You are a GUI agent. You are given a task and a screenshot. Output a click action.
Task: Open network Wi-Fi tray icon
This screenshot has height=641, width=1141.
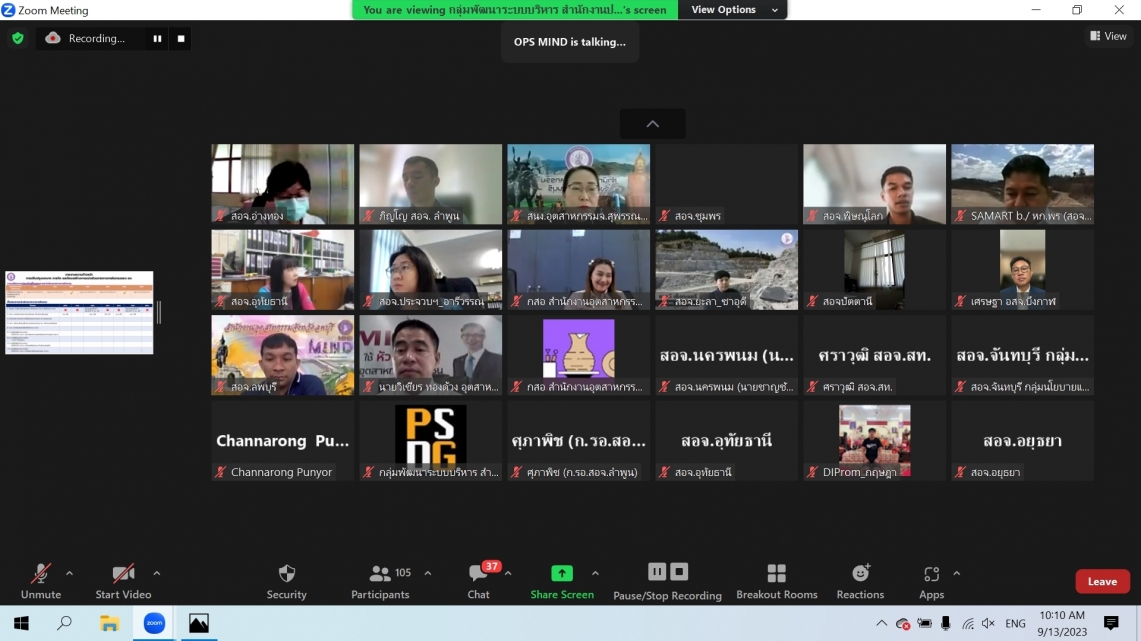(x=967, y=624)
